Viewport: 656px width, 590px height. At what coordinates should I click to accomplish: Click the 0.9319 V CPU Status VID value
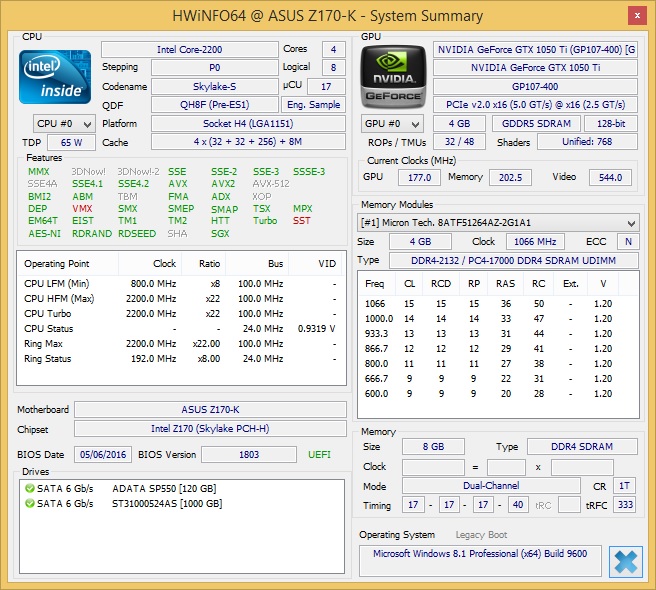pyautogui.click(x=316, y=329)
